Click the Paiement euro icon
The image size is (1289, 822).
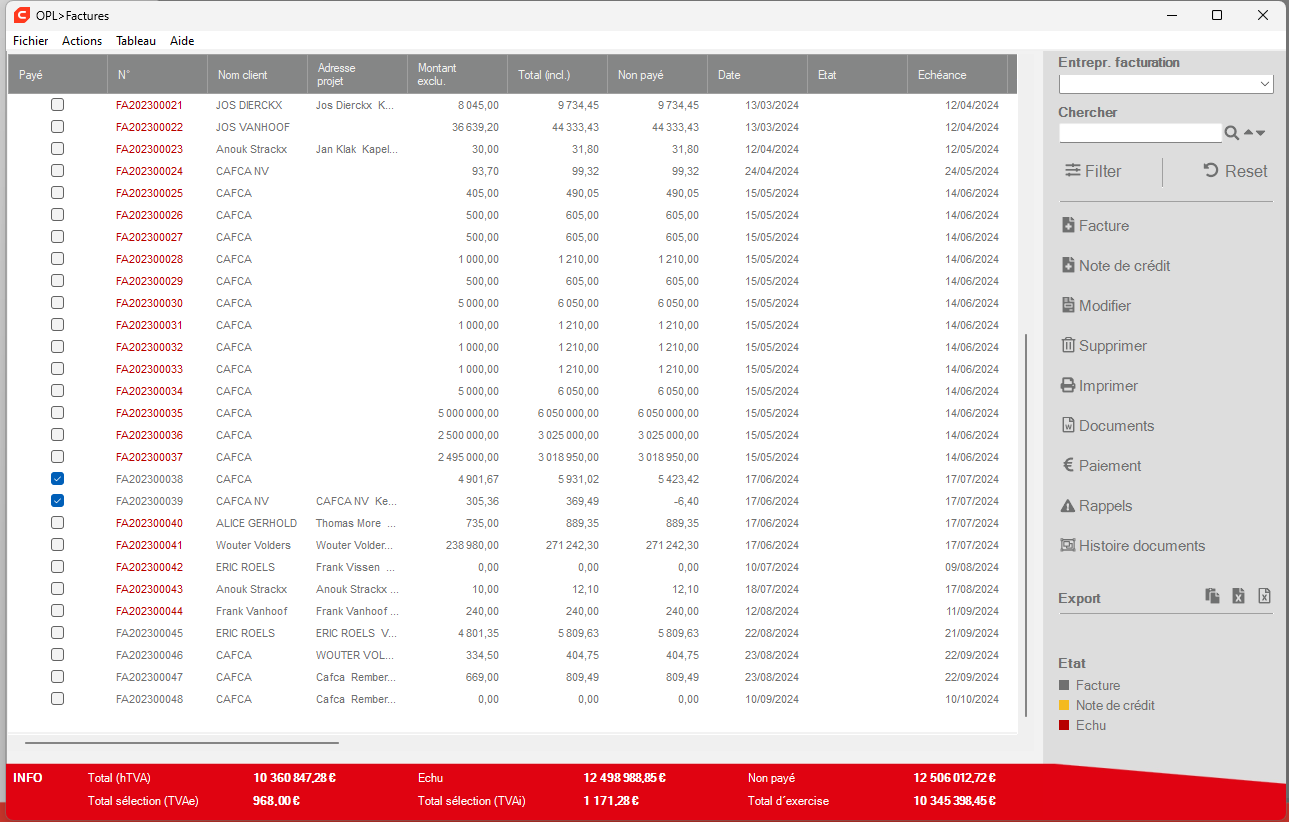tap(1068, 466)
